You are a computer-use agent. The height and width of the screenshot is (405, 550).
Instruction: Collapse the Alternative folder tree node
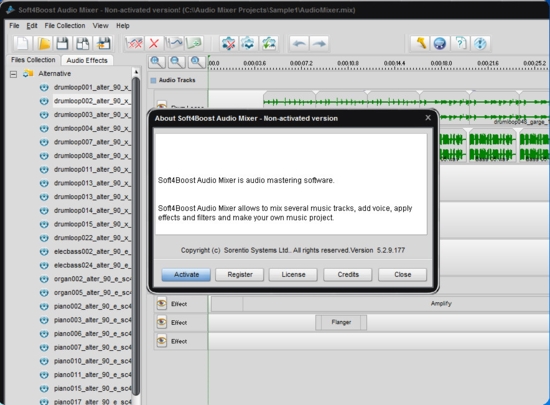pyautogui.click(x=13, y=74)
